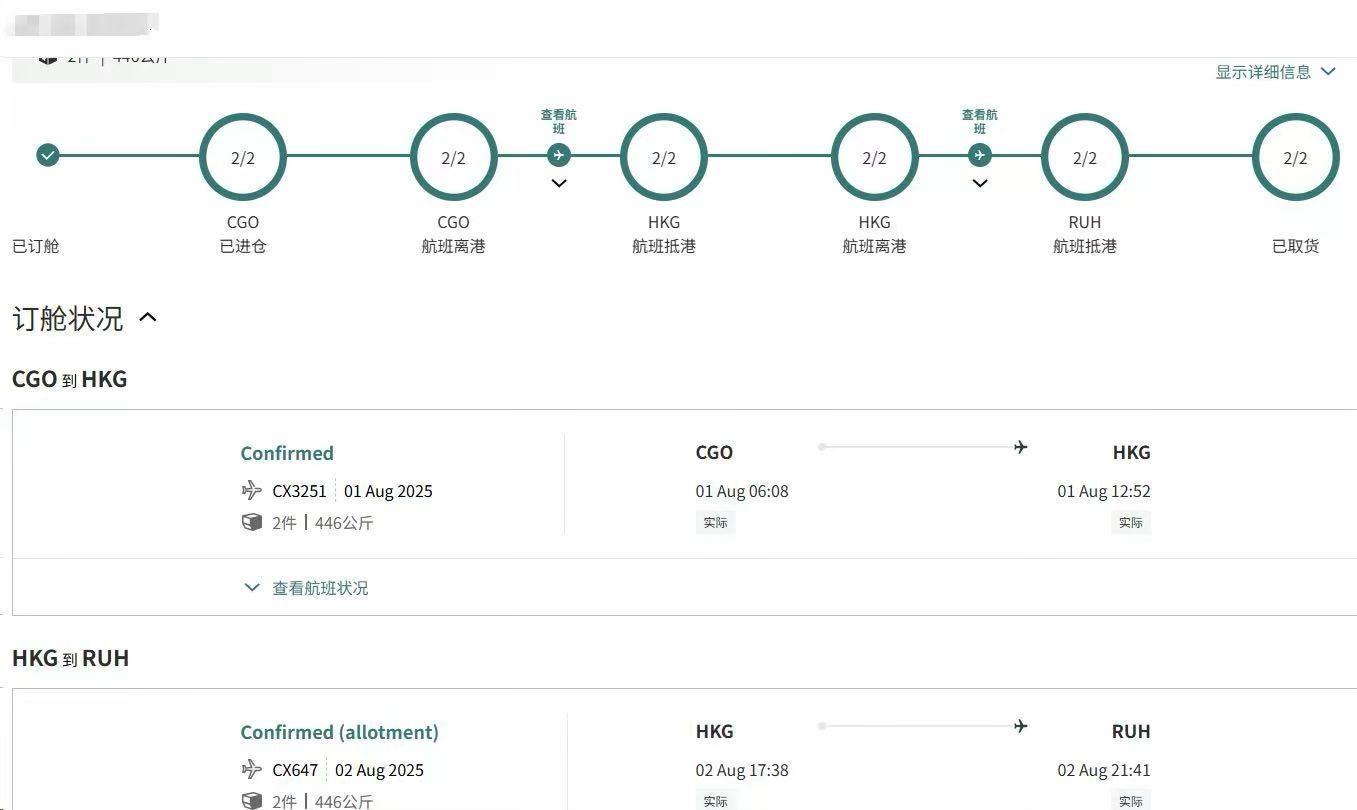
Task: Click package icon under flight CX3251
Action: [252, 522]
